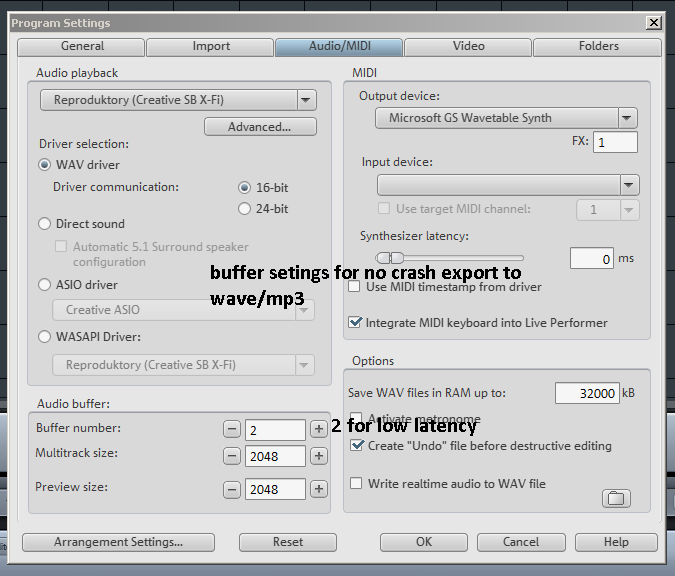Increase Buffer number with plus button
This screenshot has width=675, height=576.
click(319, 429)
